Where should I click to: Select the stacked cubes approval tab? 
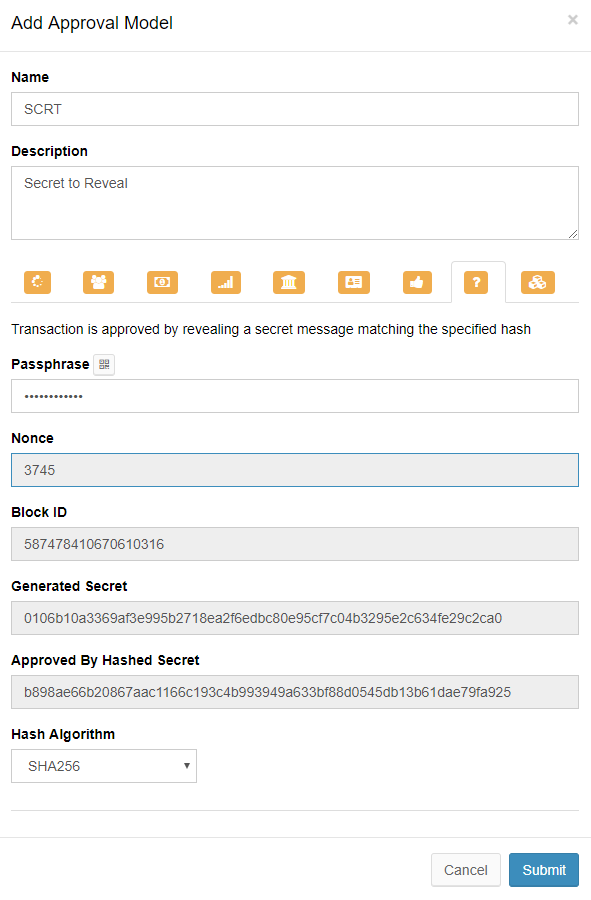pos(538,282)
